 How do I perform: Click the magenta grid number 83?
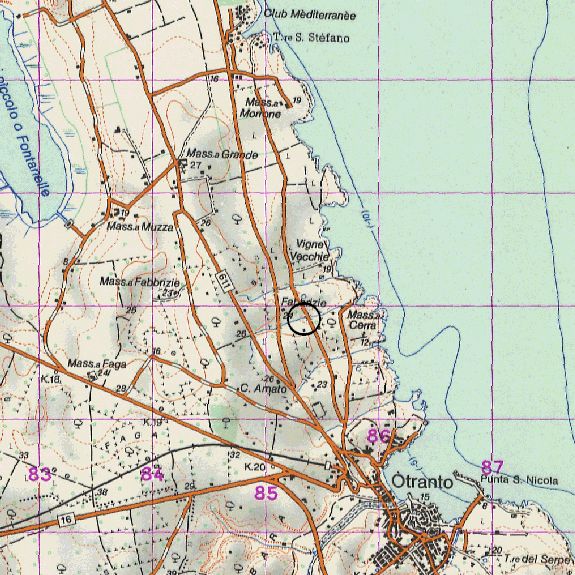pyautogui.click(x=40, y=474)
